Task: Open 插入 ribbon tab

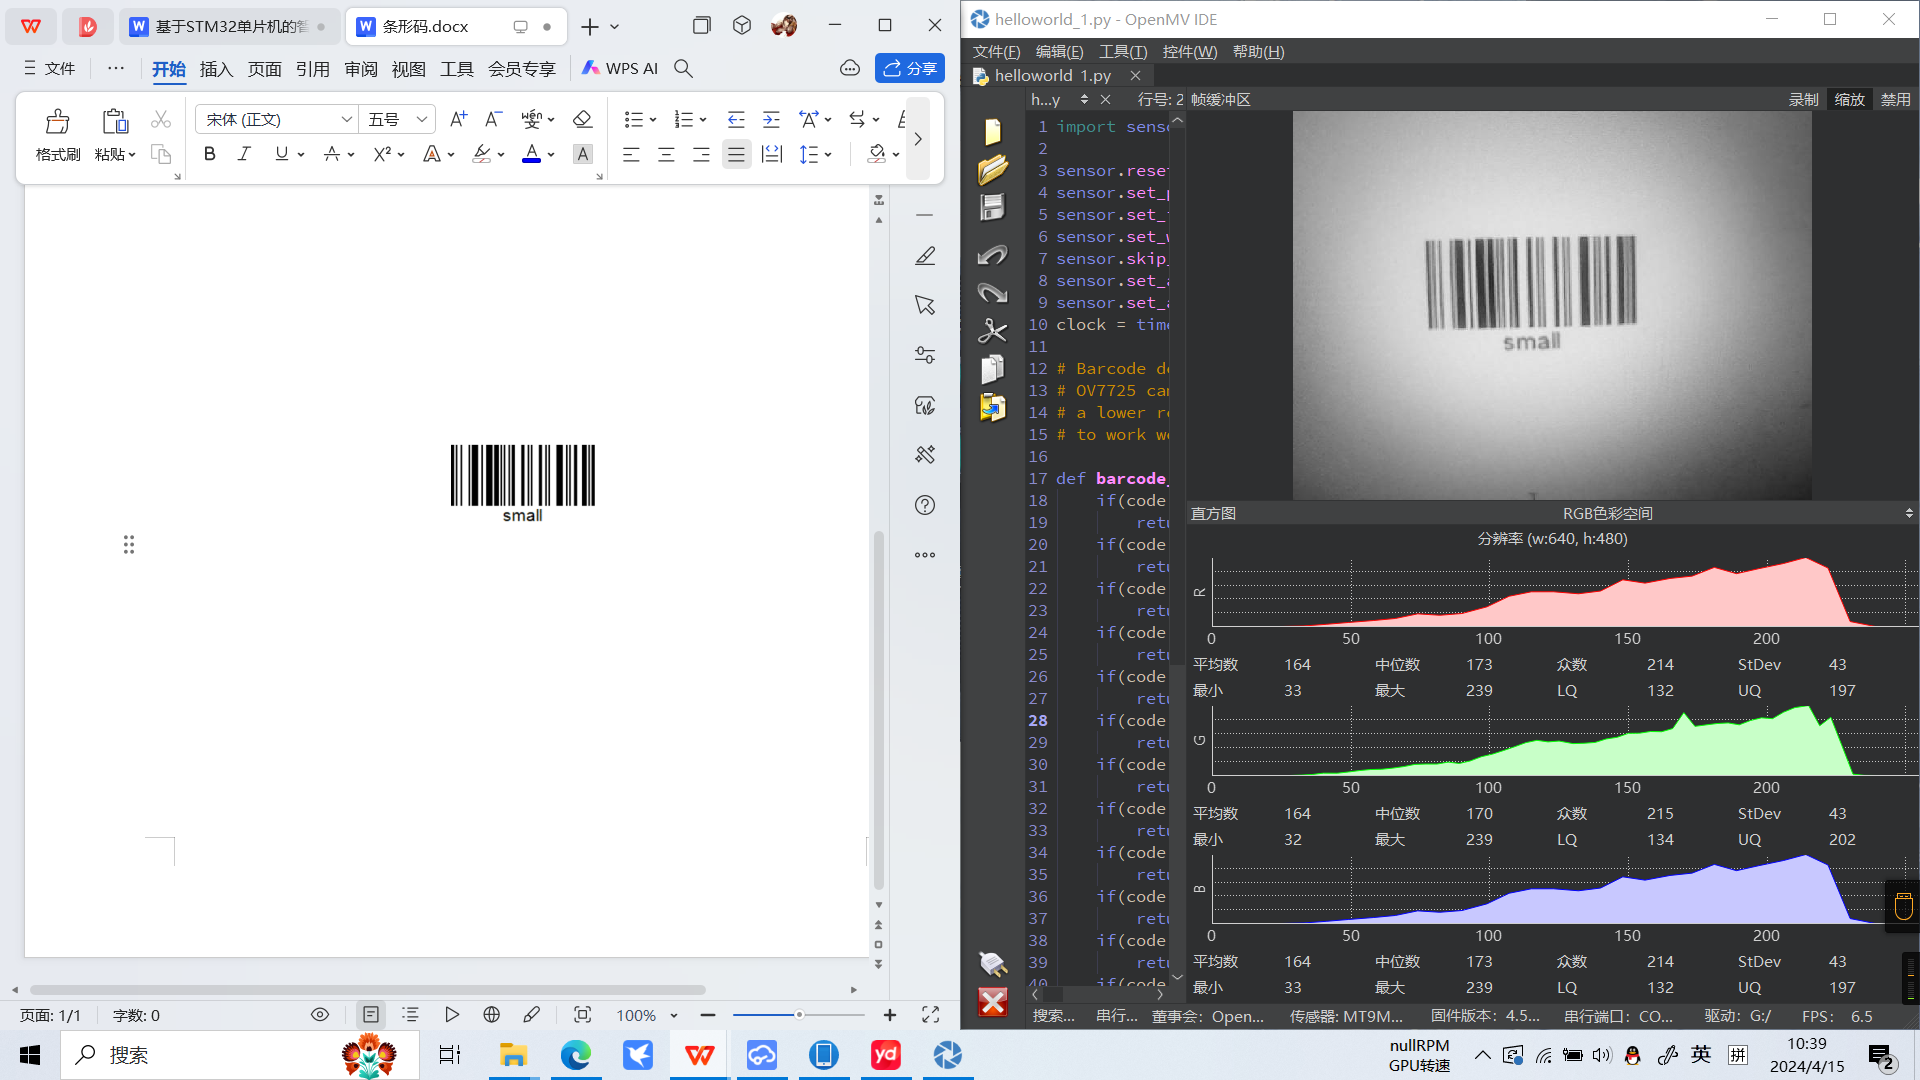Action: pos(216,68)
